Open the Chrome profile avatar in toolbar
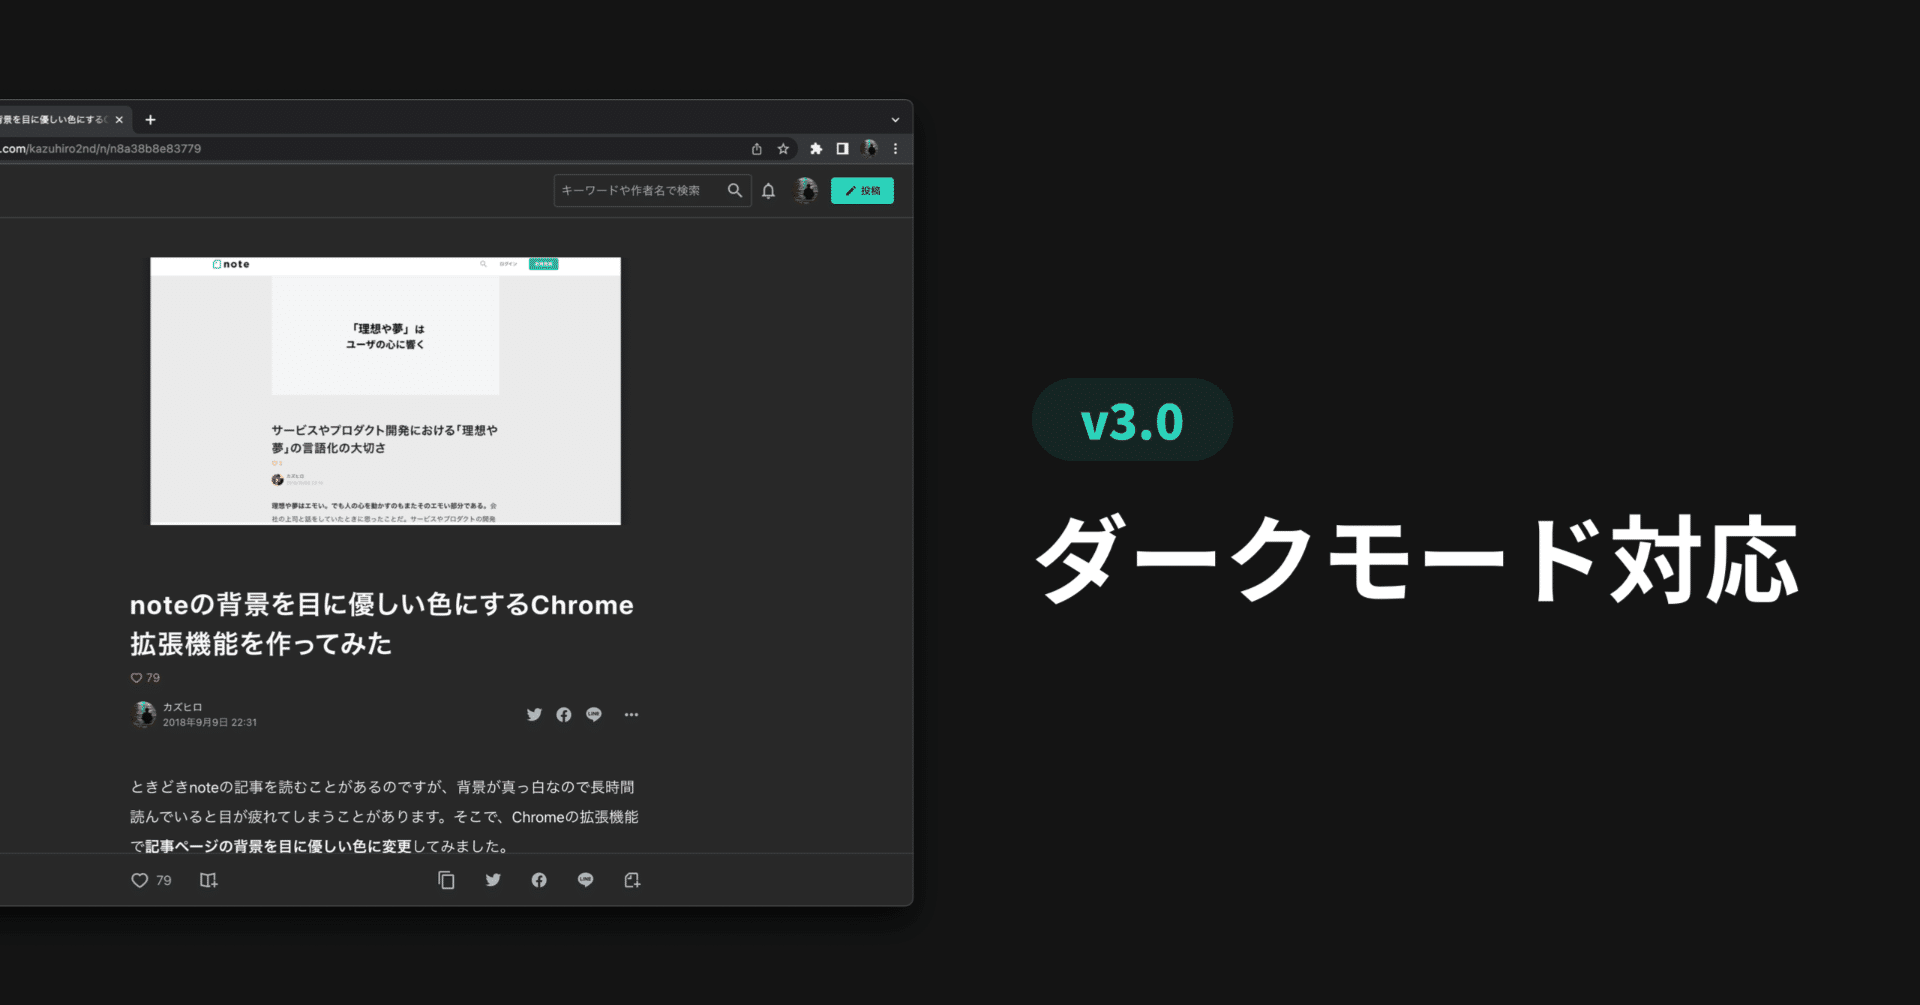Screen dimensions: 1920x1005 click(870, 149)
